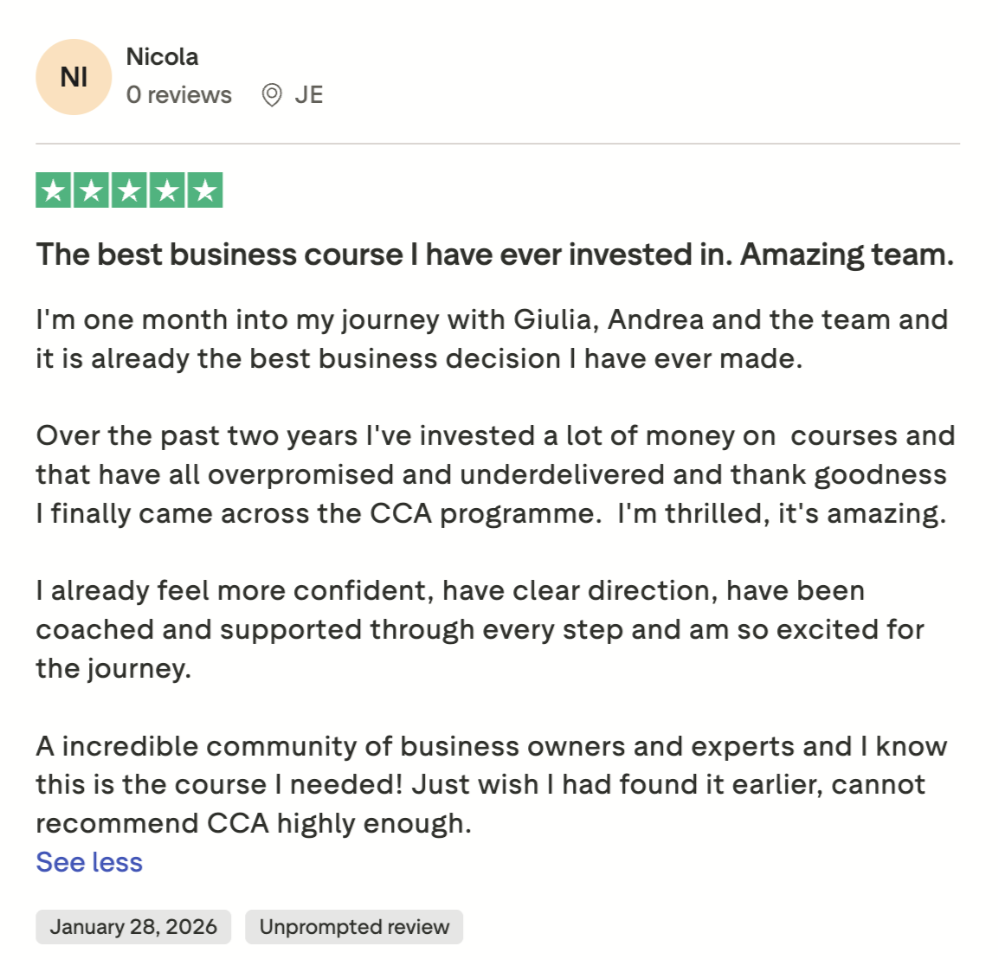
Task: Click the January 28, 2026 date badge
Action: pos(134,927)
